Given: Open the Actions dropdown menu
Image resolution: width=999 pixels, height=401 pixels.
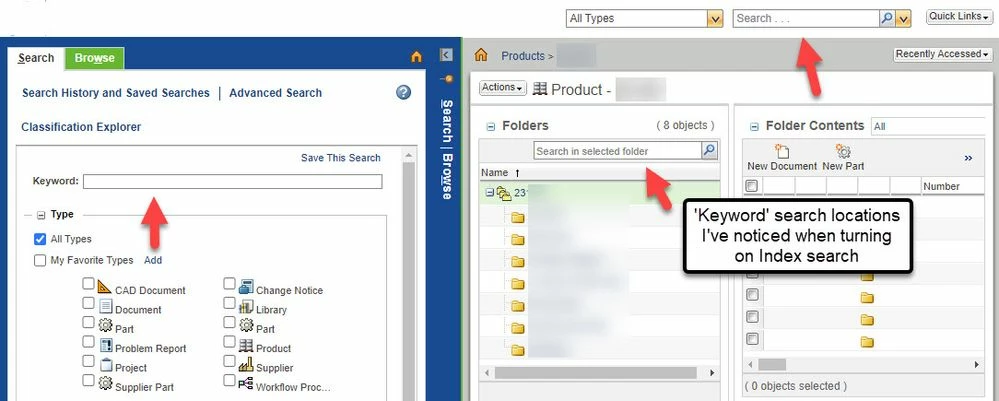Looking at the screenshot, I should (503, 88).
